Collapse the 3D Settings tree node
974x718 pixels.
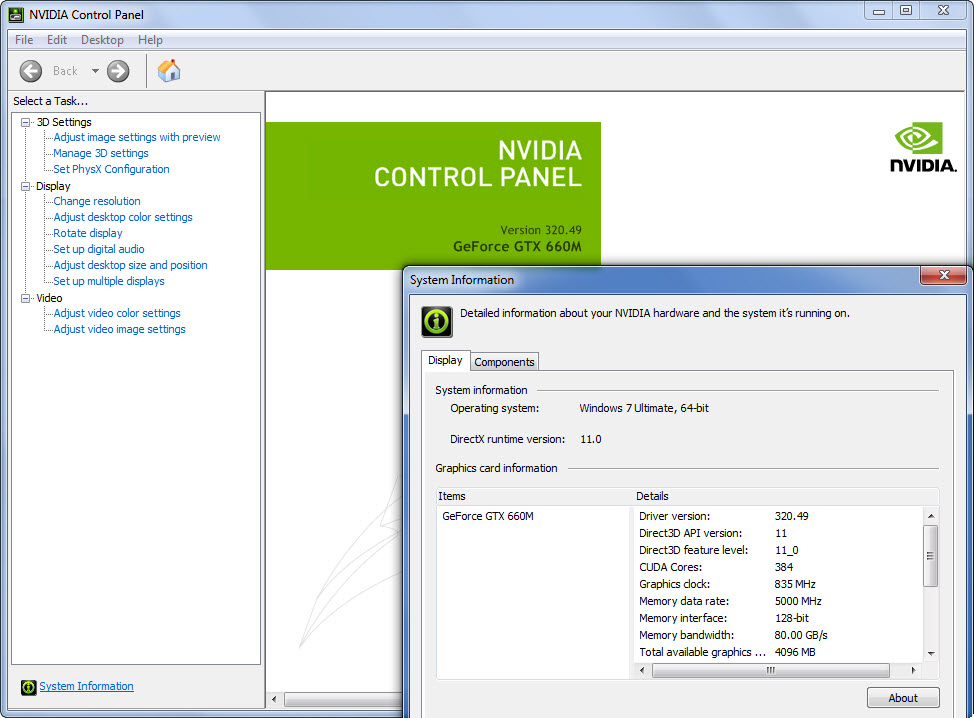click(x=25, y=122)
